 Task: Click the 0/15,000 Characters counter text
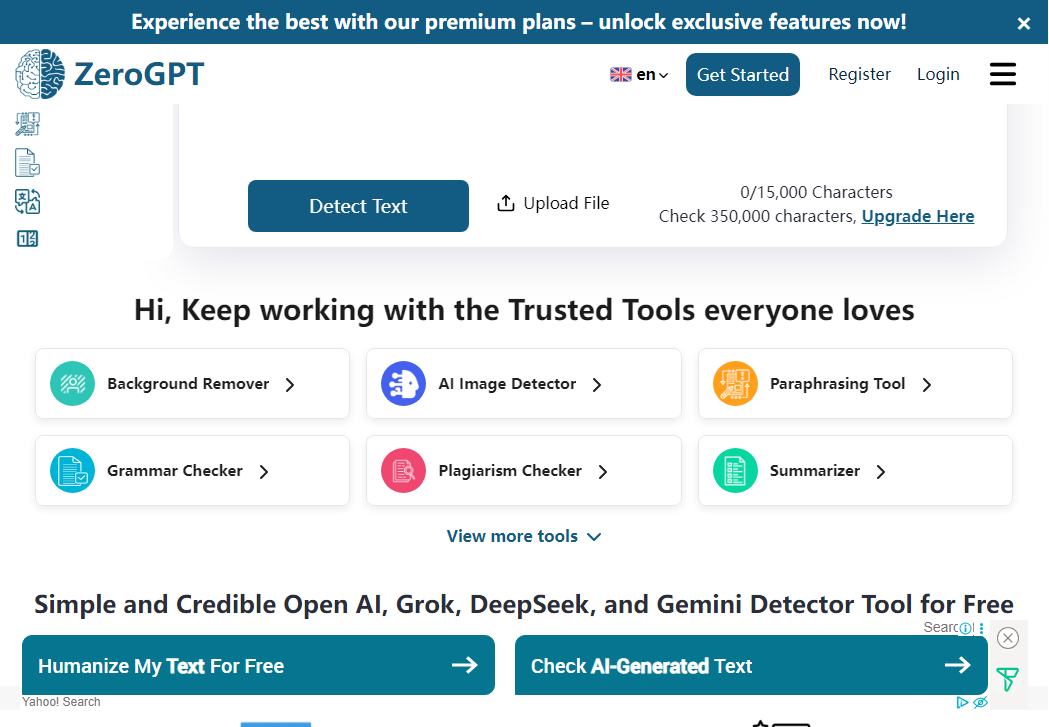coord(816,192)
